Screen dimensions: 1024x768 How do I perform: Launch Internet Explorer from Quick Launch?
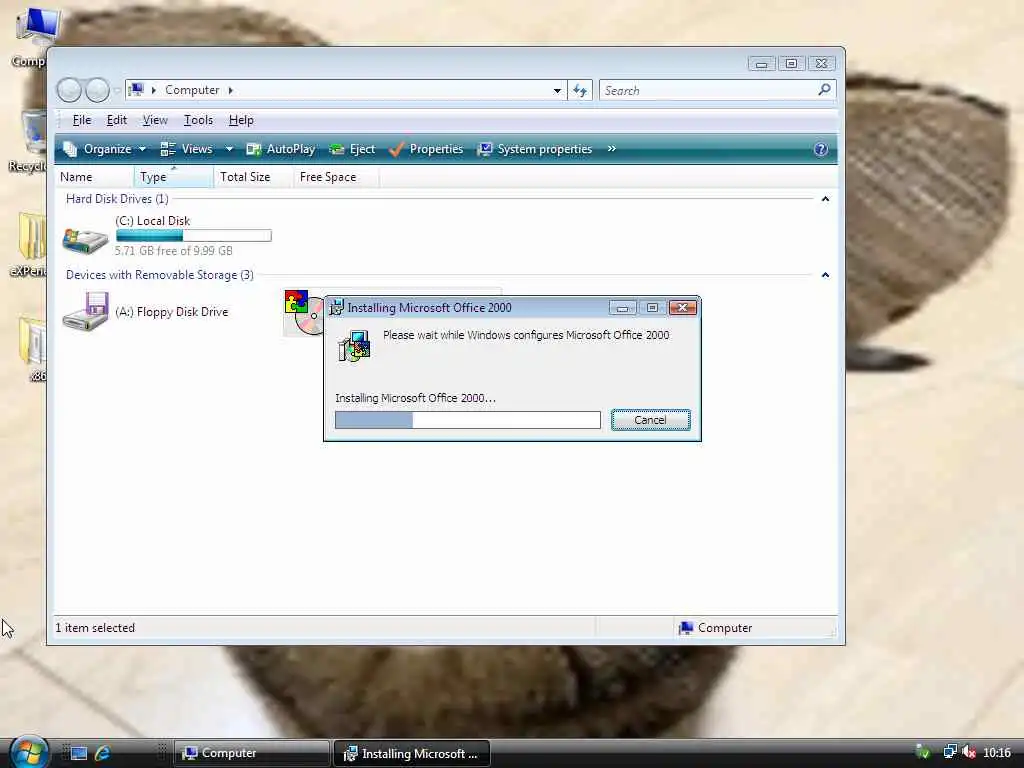pos(103,753)
